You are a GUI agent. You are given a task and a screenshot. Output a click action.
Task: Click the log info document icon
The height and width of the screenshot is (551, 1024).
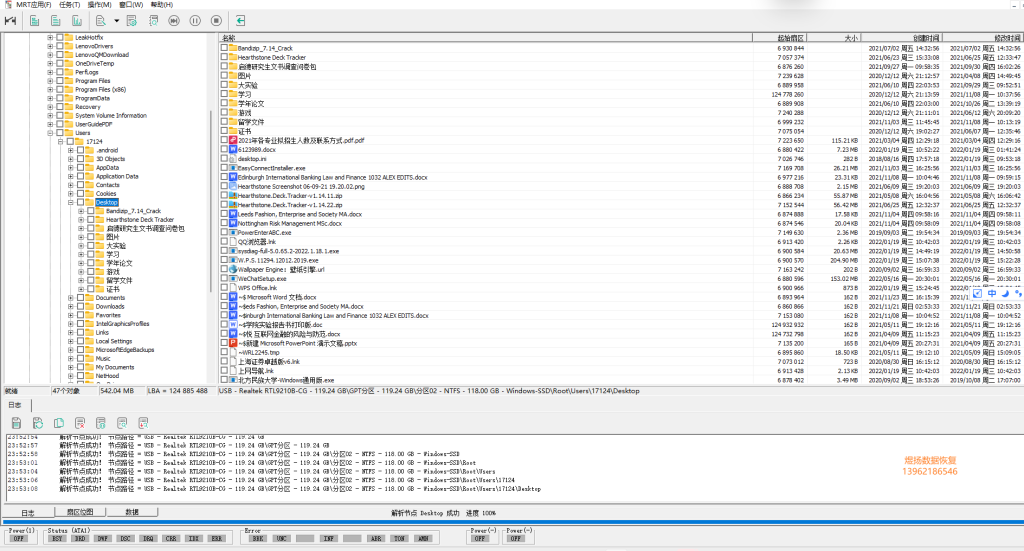(101, 423)
